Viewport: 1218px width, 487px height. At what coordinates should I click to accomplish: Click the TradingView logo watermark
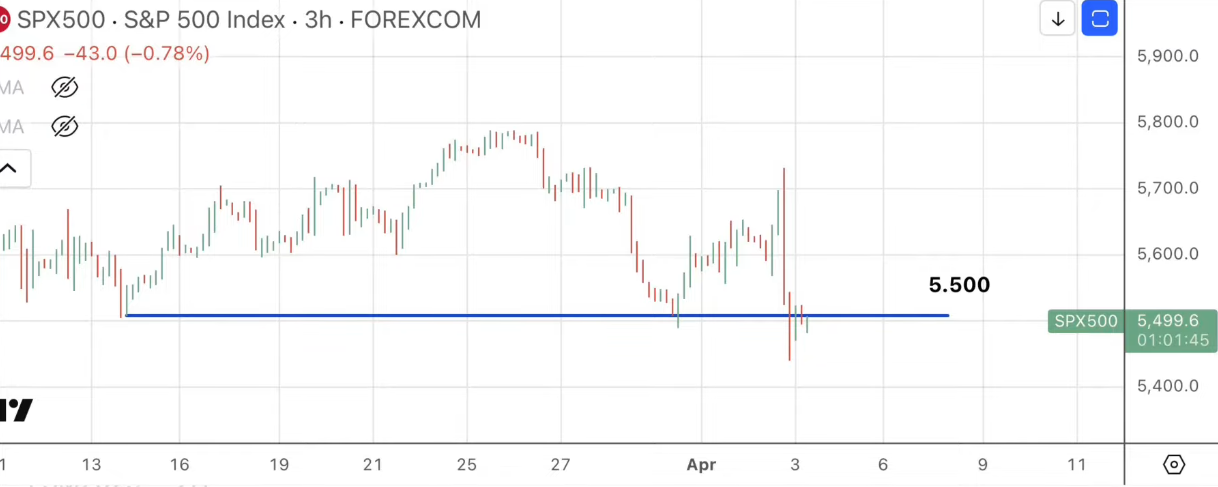point(16,410)
